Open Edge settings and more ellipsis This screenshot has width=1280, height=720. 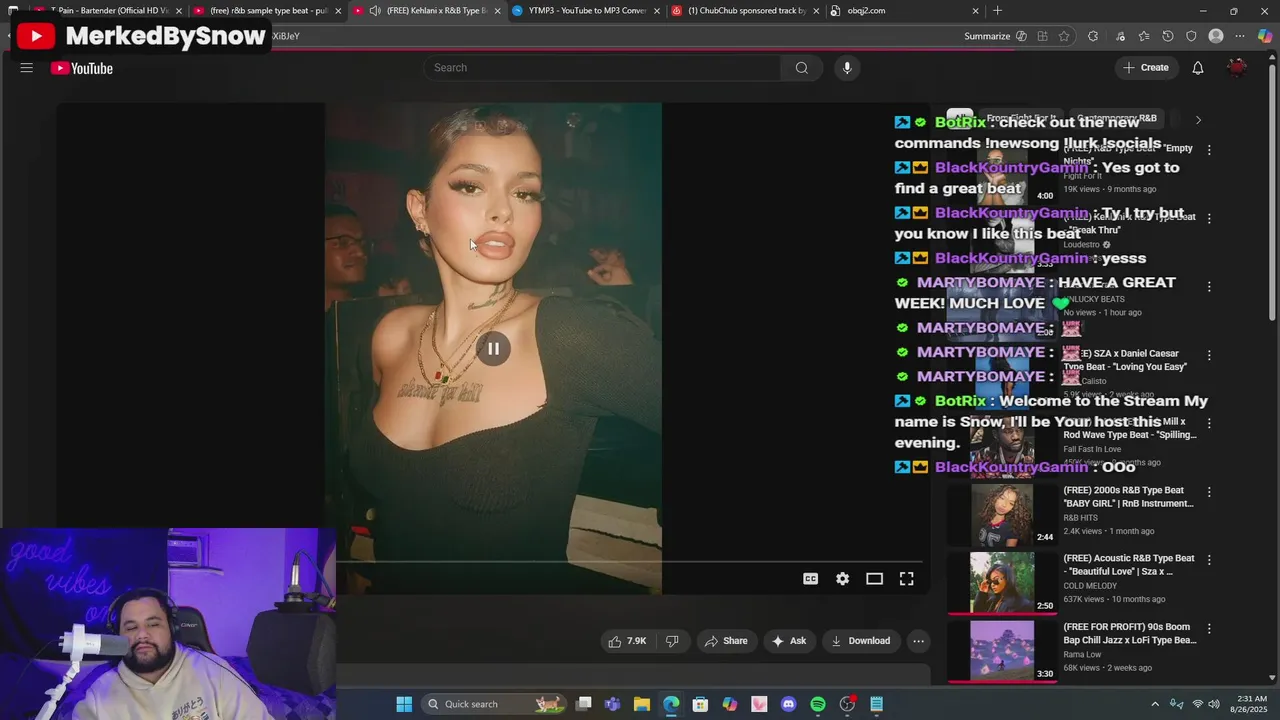point(1241,36)
